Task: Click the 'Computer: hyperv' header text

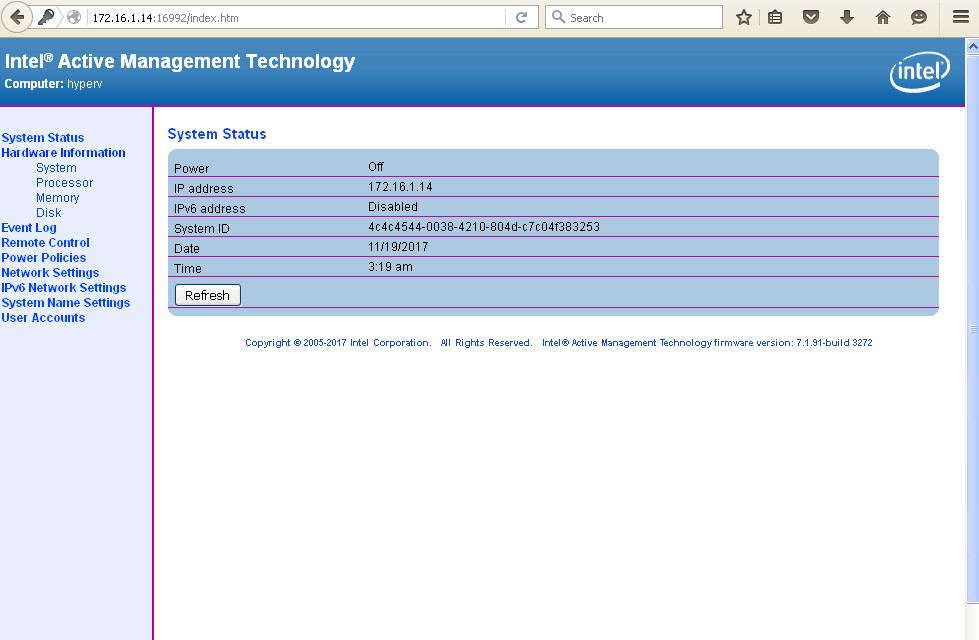Action: 53,84
